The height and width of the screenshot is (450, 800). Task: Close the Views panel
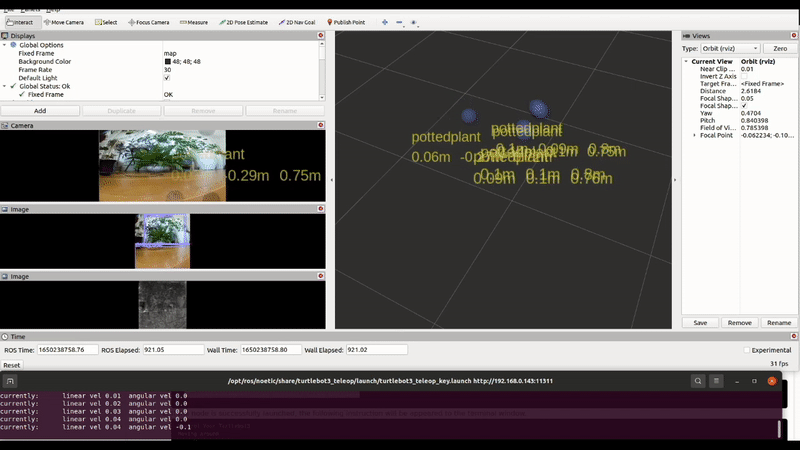[x=794, y=36]
